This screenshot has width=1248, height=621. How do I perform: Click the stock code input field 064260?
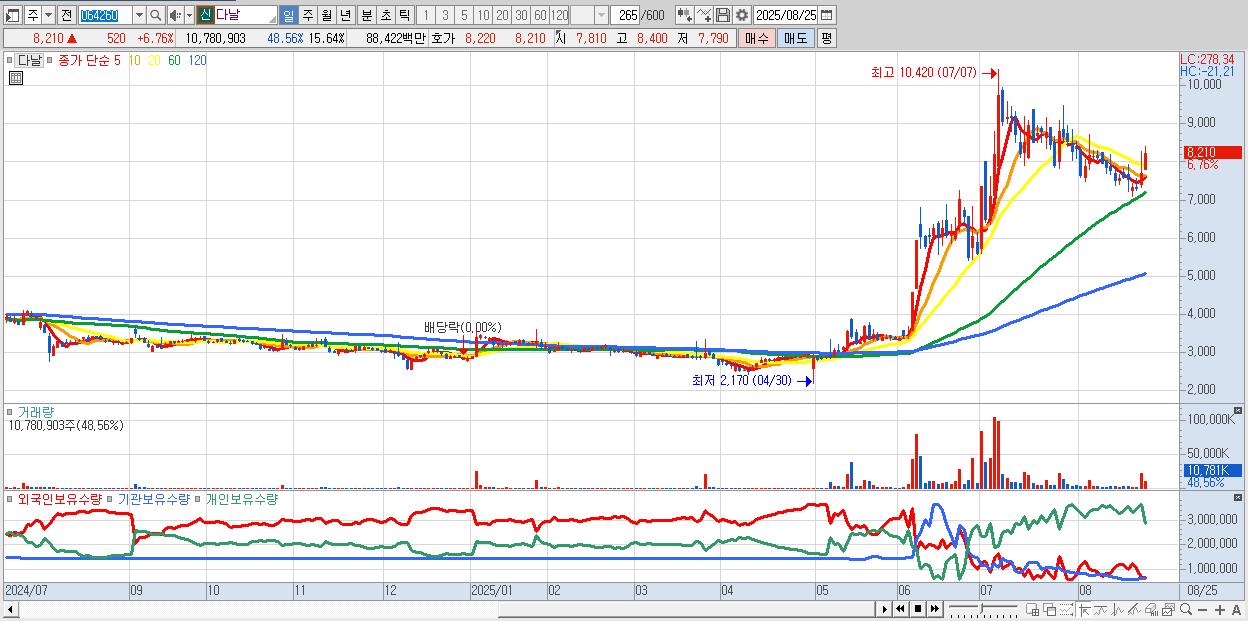[105, 15]
